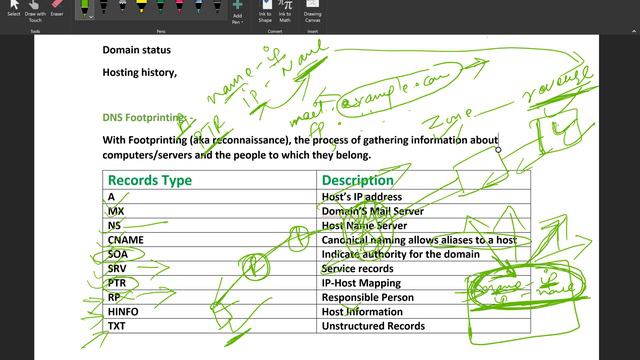Screen dimensions: 640x360
Task: Click Ink to Shape
Action: 265,11
